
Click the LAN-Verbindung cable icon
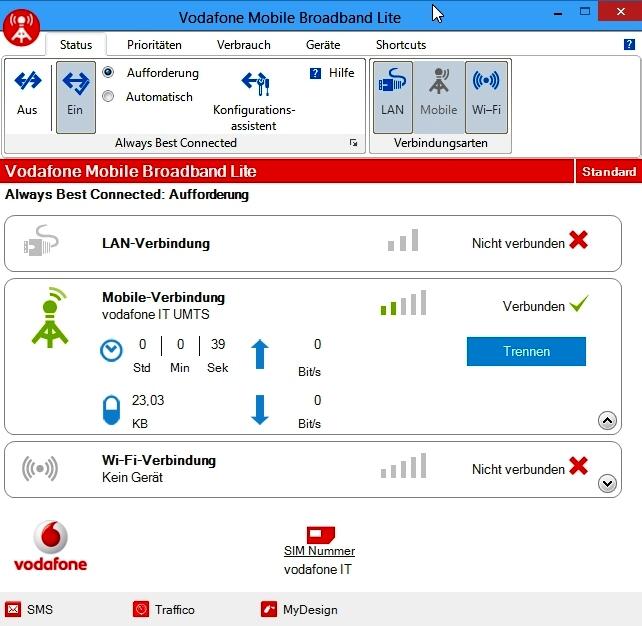click(41, 240)
